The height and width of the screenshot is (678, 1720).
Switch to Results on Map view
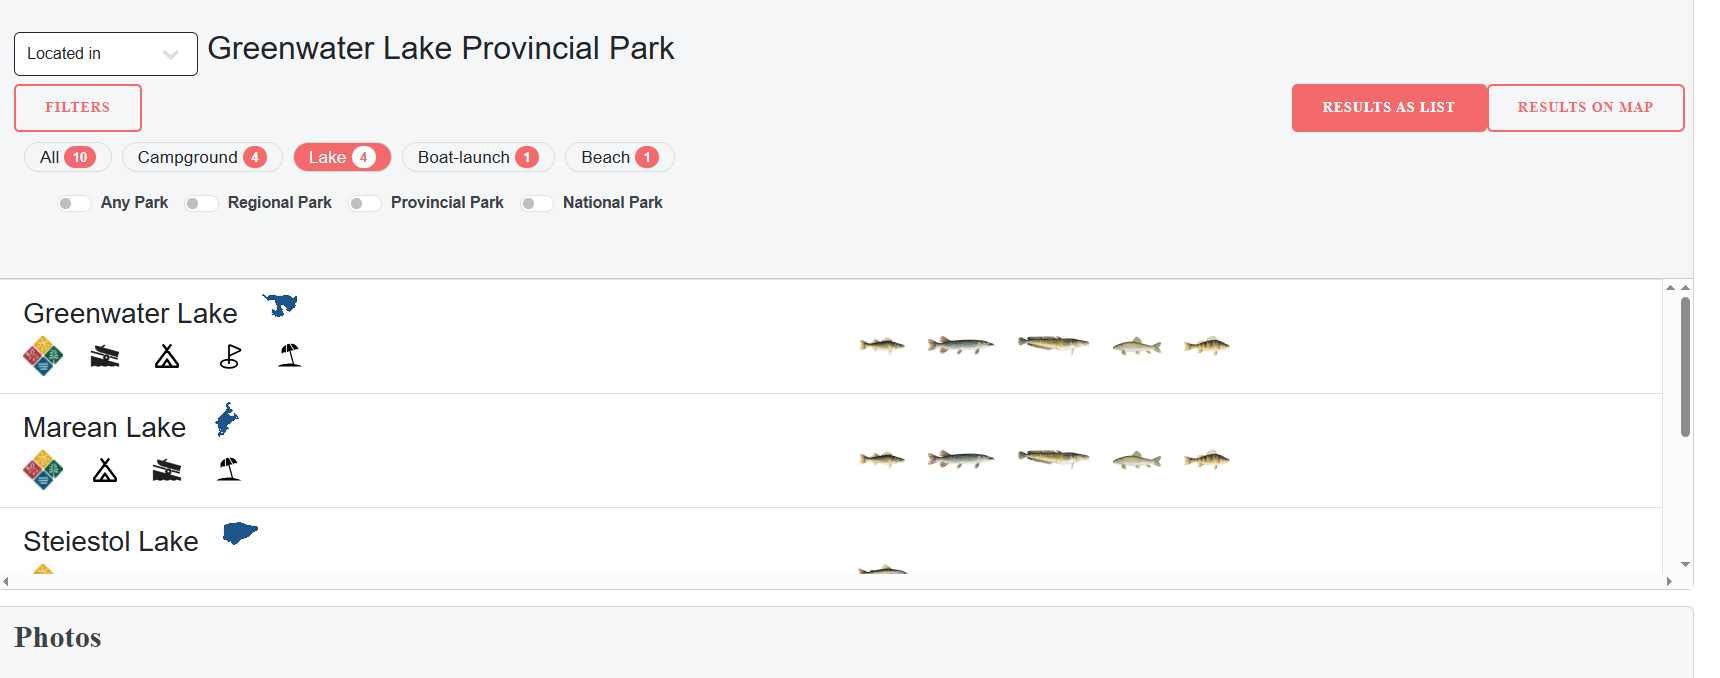[1586, 107]
